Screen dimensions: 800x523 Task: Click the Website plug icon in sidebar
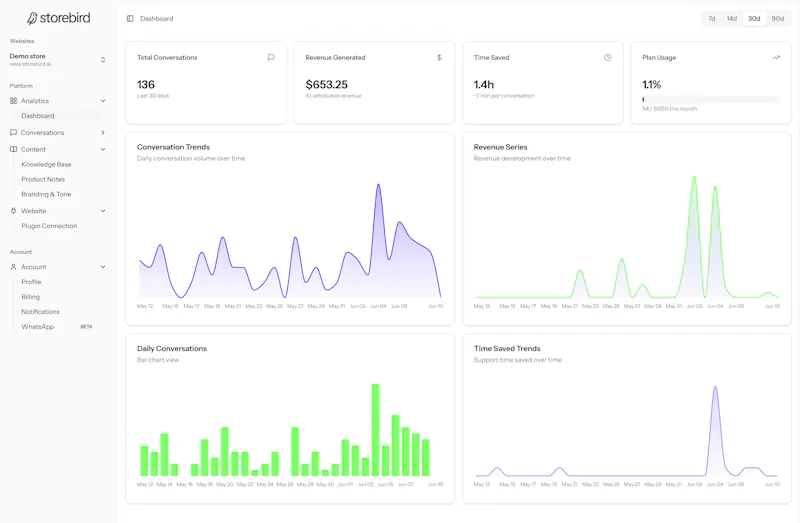(x=13, y=211)
